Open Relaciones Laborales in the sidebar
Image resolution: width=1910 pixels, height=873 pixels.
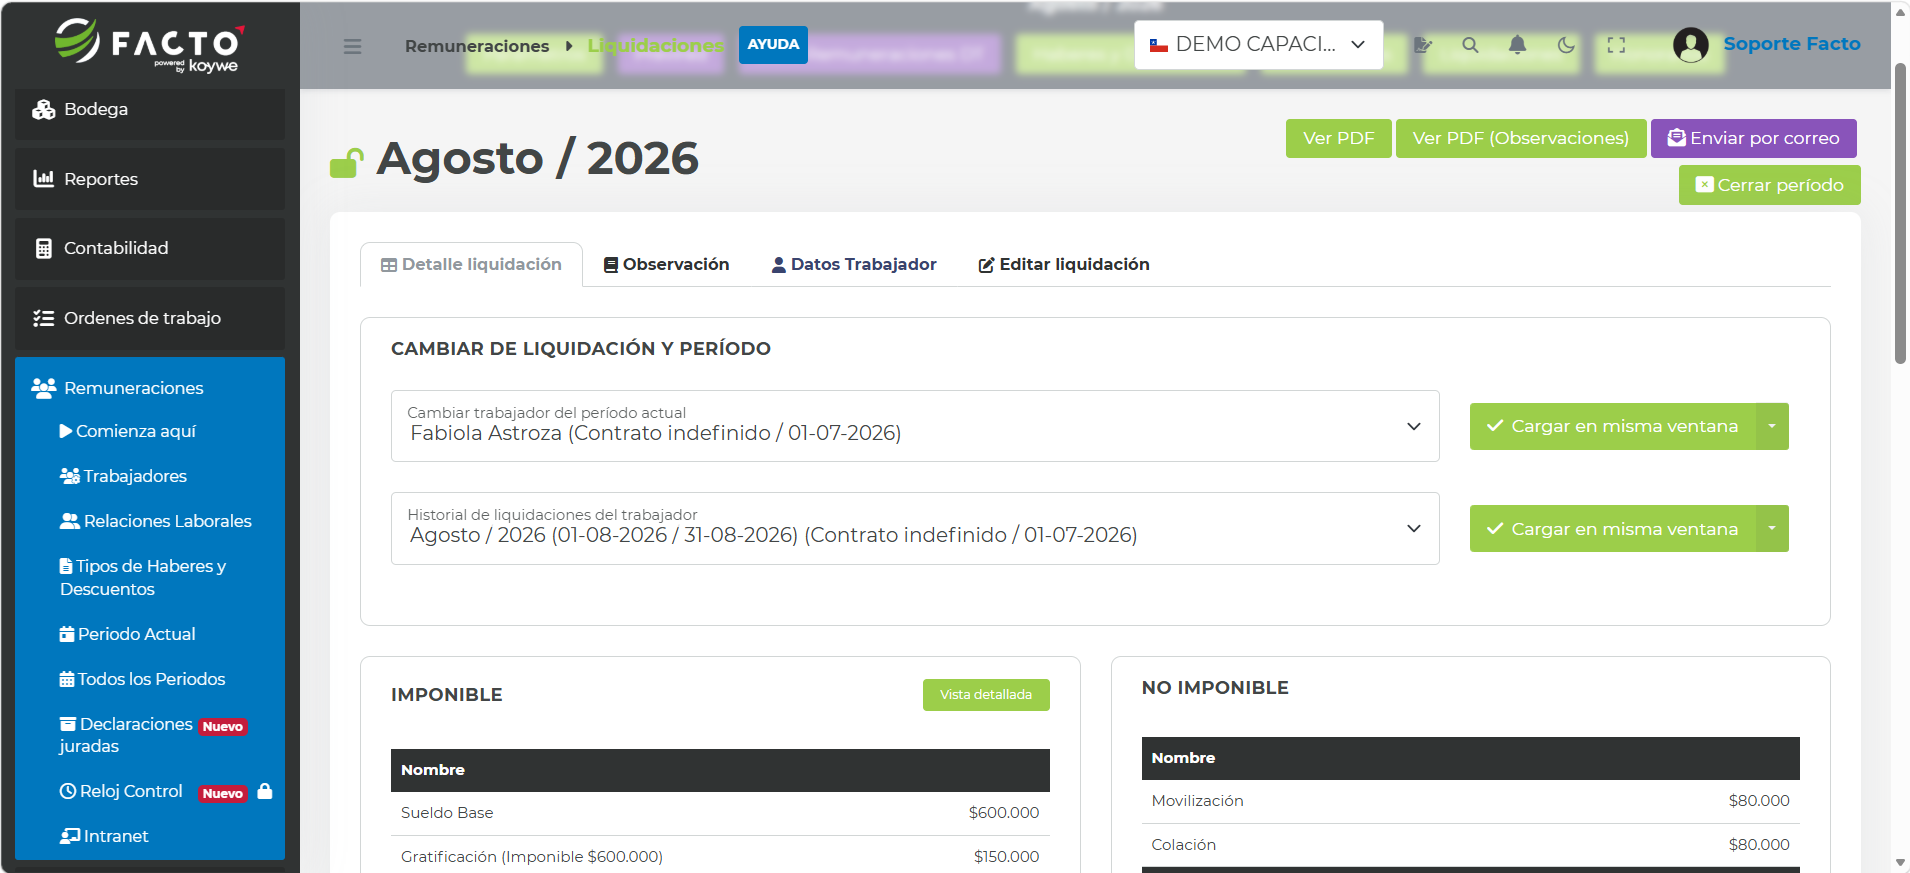pos(156,521)
